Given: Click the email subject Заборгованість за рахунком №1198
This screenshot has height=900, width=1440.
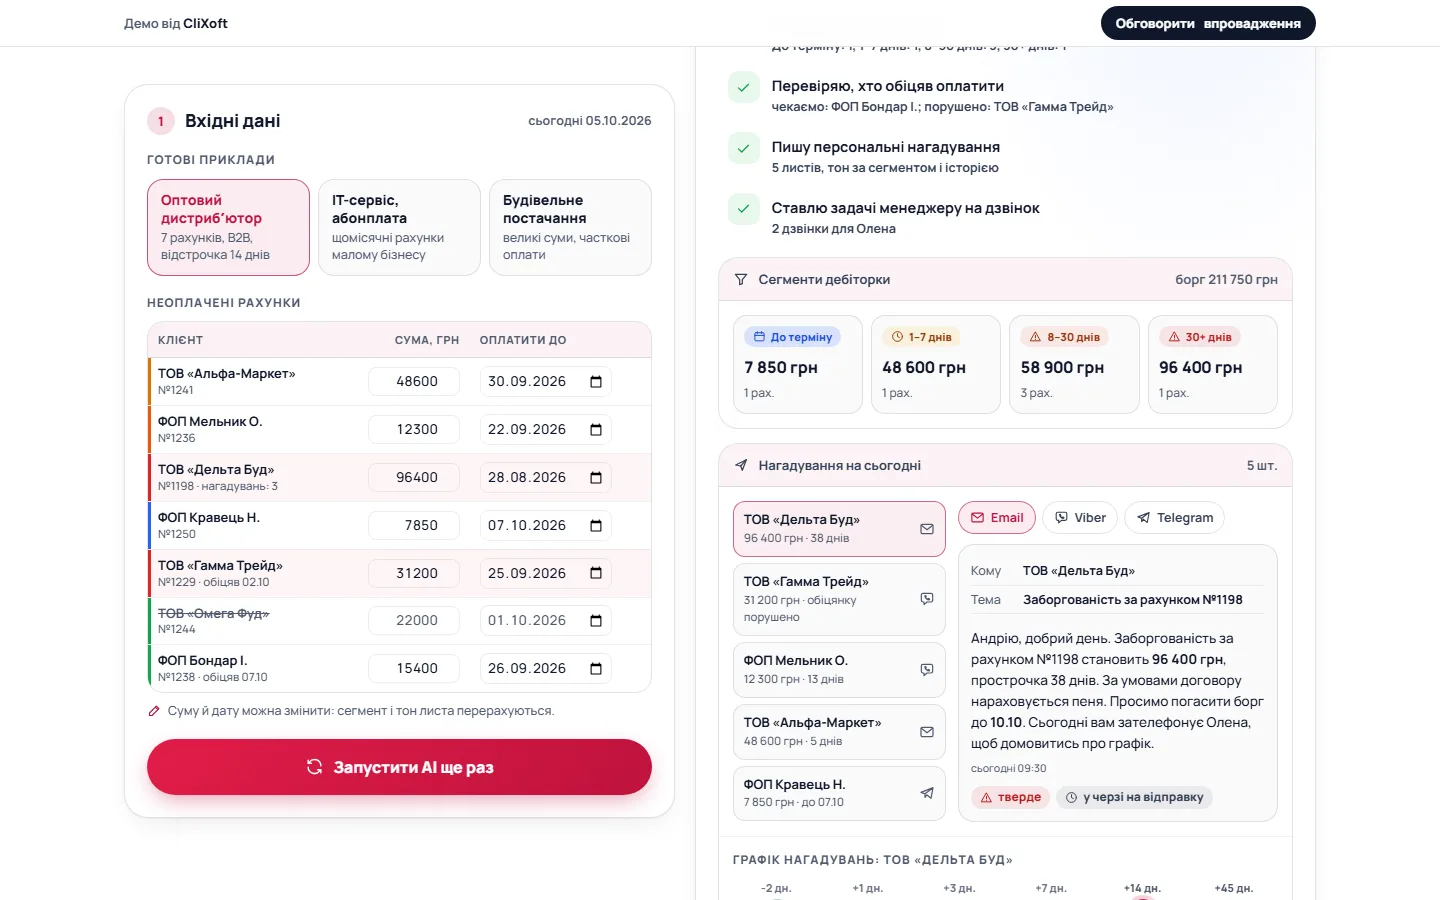Looking at the screenshot, I should point(1132,600).
